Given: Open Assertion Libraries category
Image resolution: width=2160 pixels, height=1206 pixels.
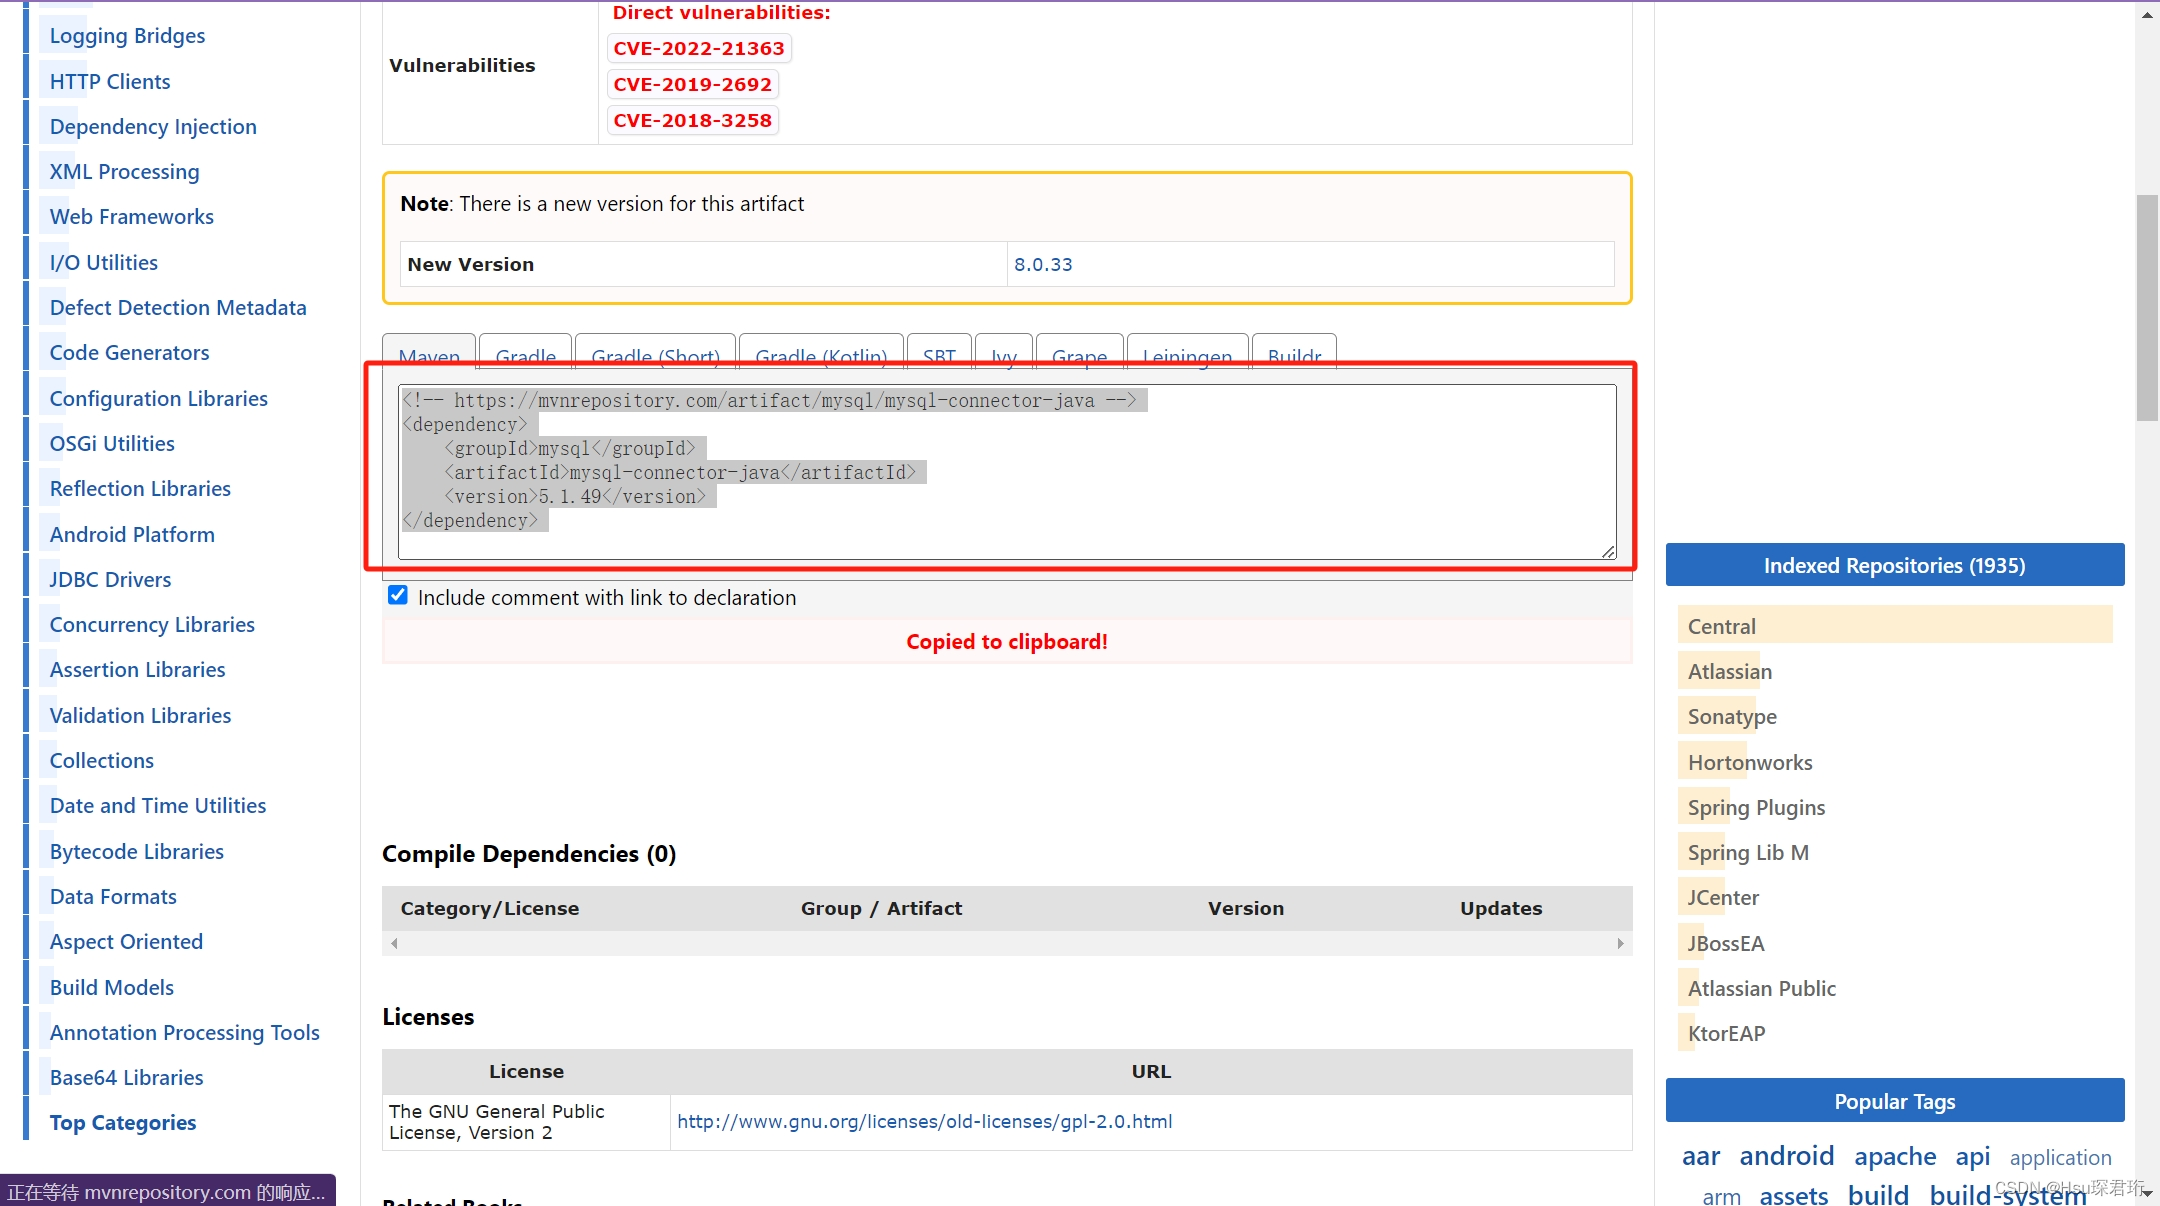Looking at the screenshot, I should pos(137,669).
